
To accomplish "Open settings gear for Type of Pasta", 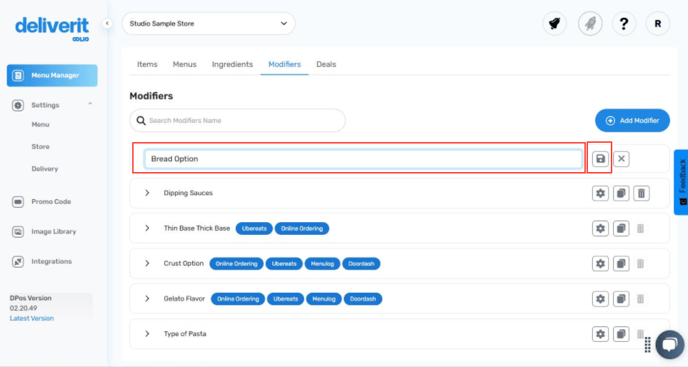I will 600,334.
